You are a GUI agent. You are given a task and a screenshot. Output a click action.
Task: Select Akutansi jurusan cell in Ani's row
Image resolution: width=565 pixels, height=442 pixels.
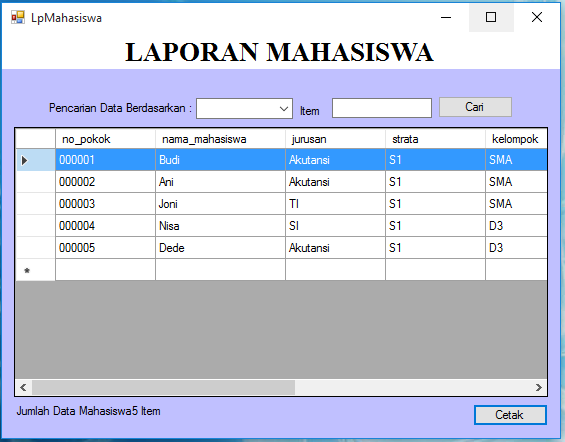coord(335,182)
